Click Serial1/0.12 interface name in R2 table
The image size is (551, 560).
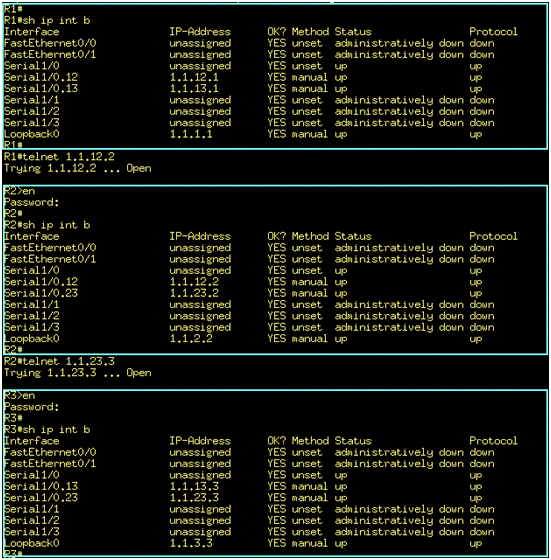pos(41,282)
